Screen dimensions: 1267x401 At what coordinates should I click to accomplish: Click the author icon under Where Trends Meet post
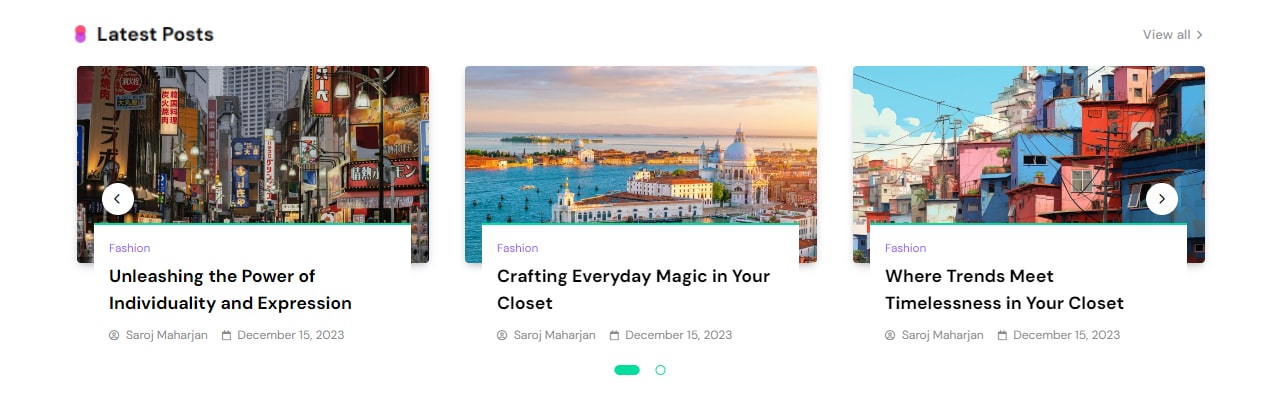[890, 335]
